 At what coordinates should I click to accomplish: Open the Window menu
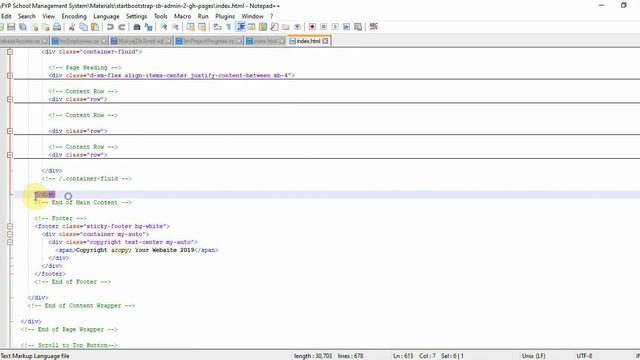(x=252, y=16)
